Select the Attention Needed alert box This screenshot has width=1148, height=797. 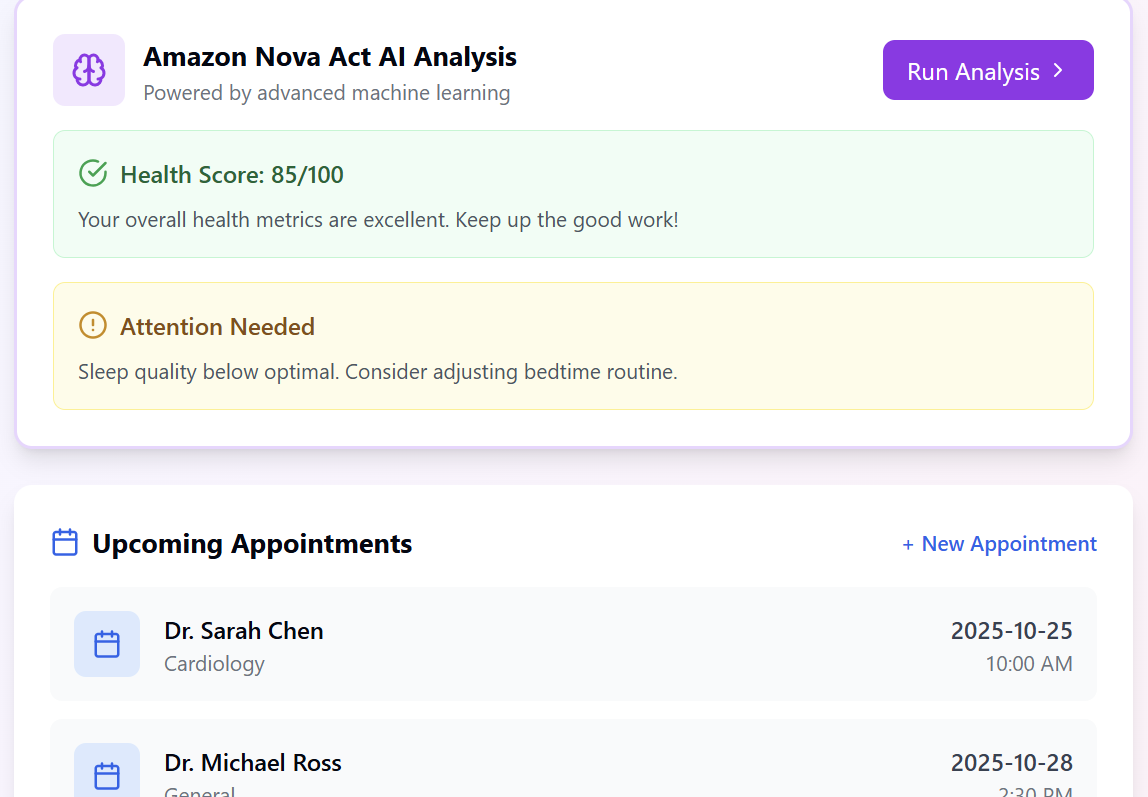(x=573, y=346)
